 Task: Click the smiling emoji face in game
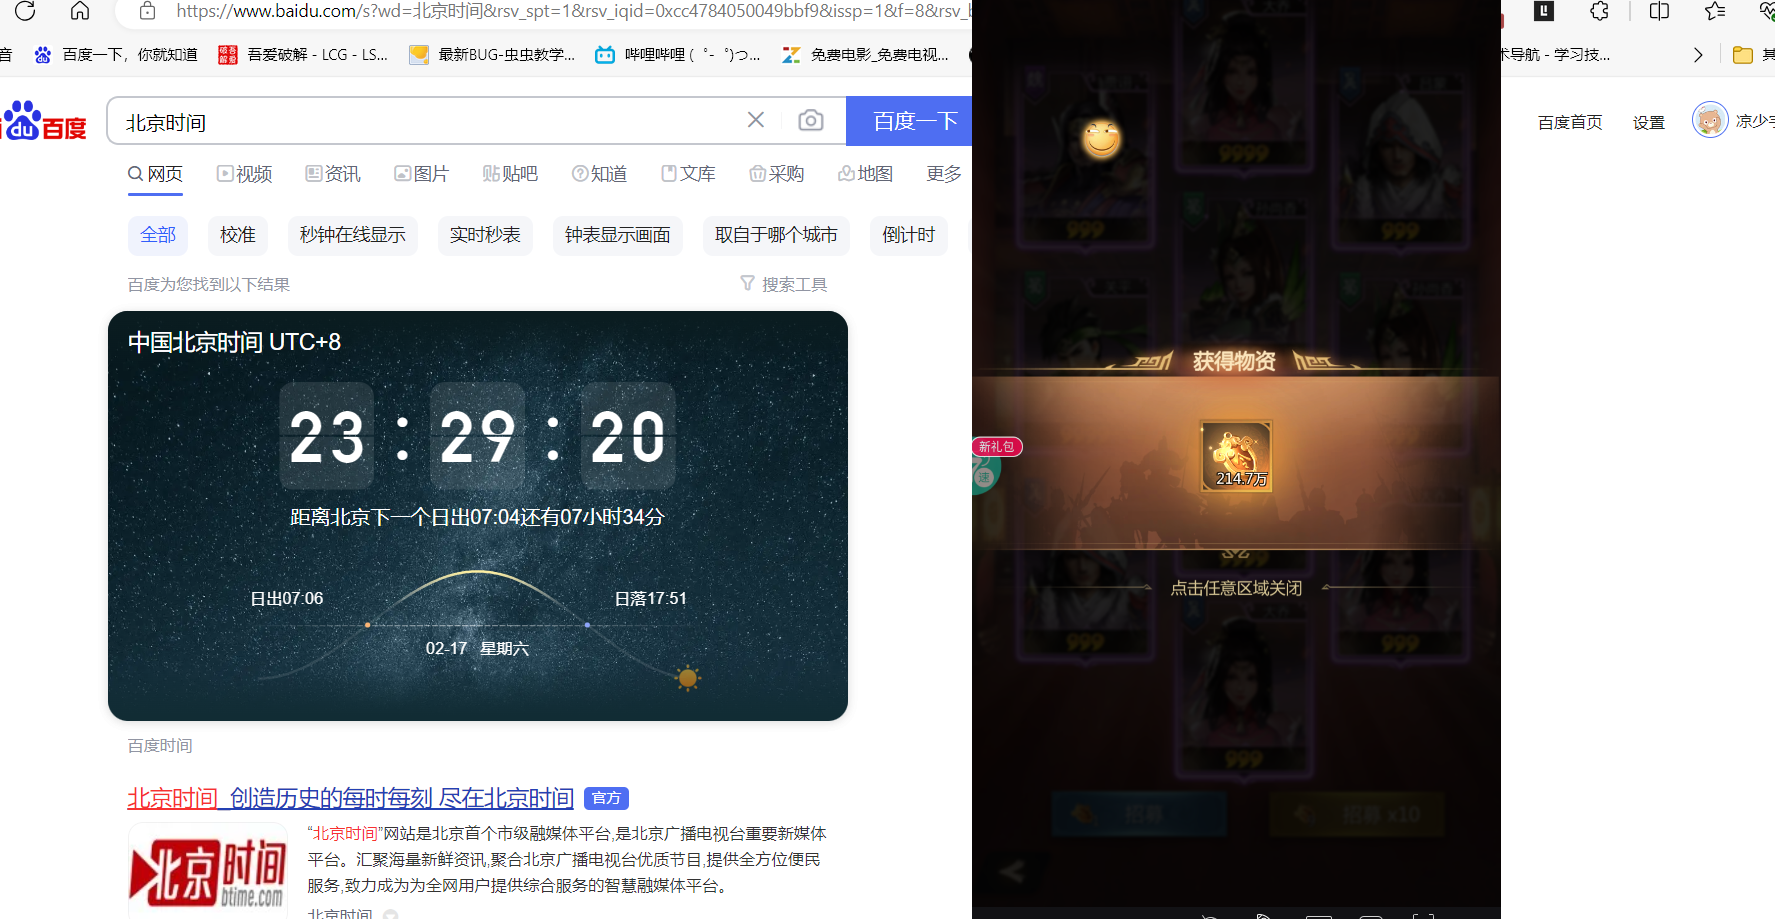pos(1101,139)
